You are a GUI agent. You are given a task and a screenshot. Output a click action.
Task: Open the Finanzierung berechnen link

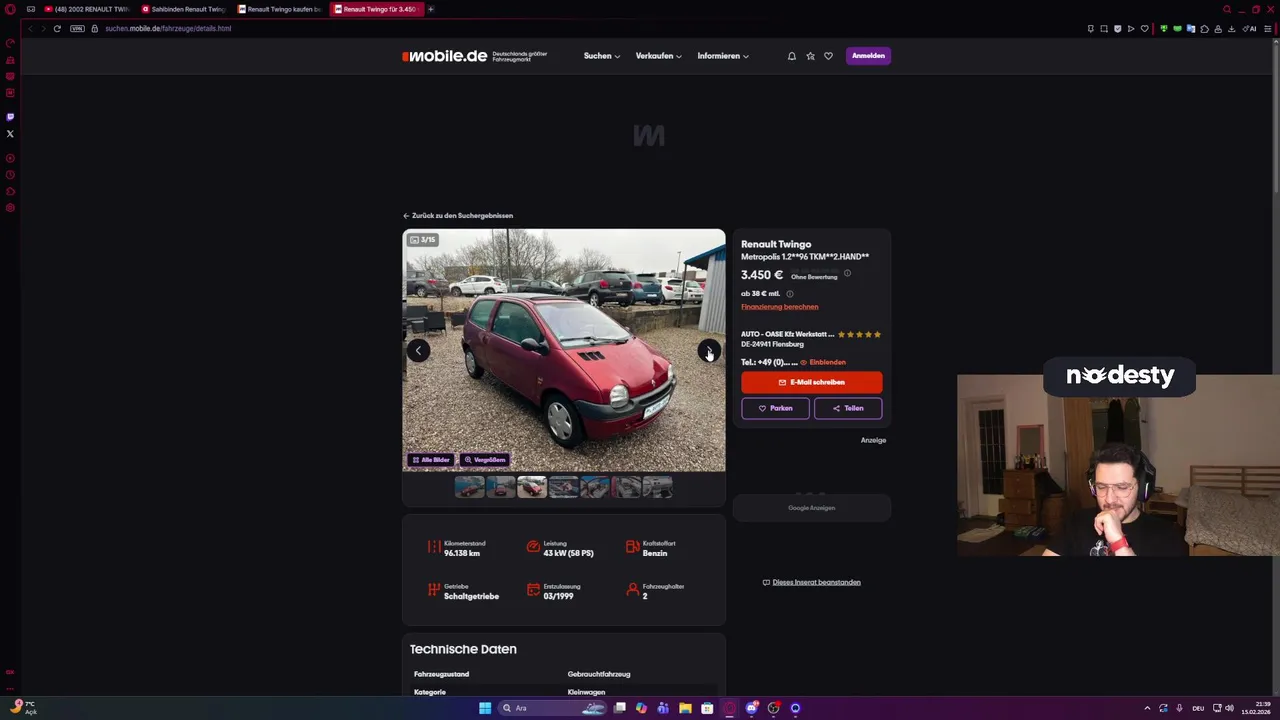click(779, 307)
